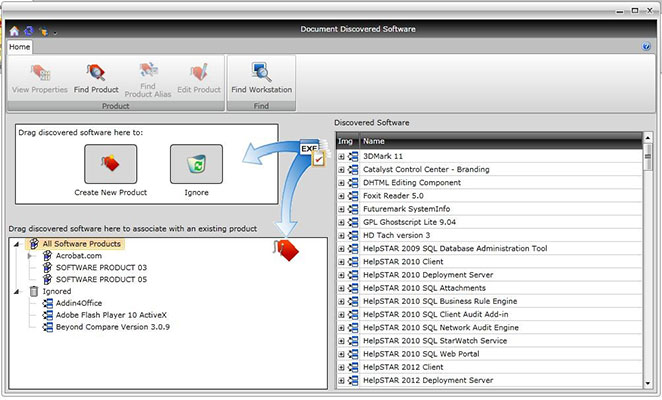Select Catalyst Control Center - Branding text
This screenshot has height=400, width=662.
point(426,169)
